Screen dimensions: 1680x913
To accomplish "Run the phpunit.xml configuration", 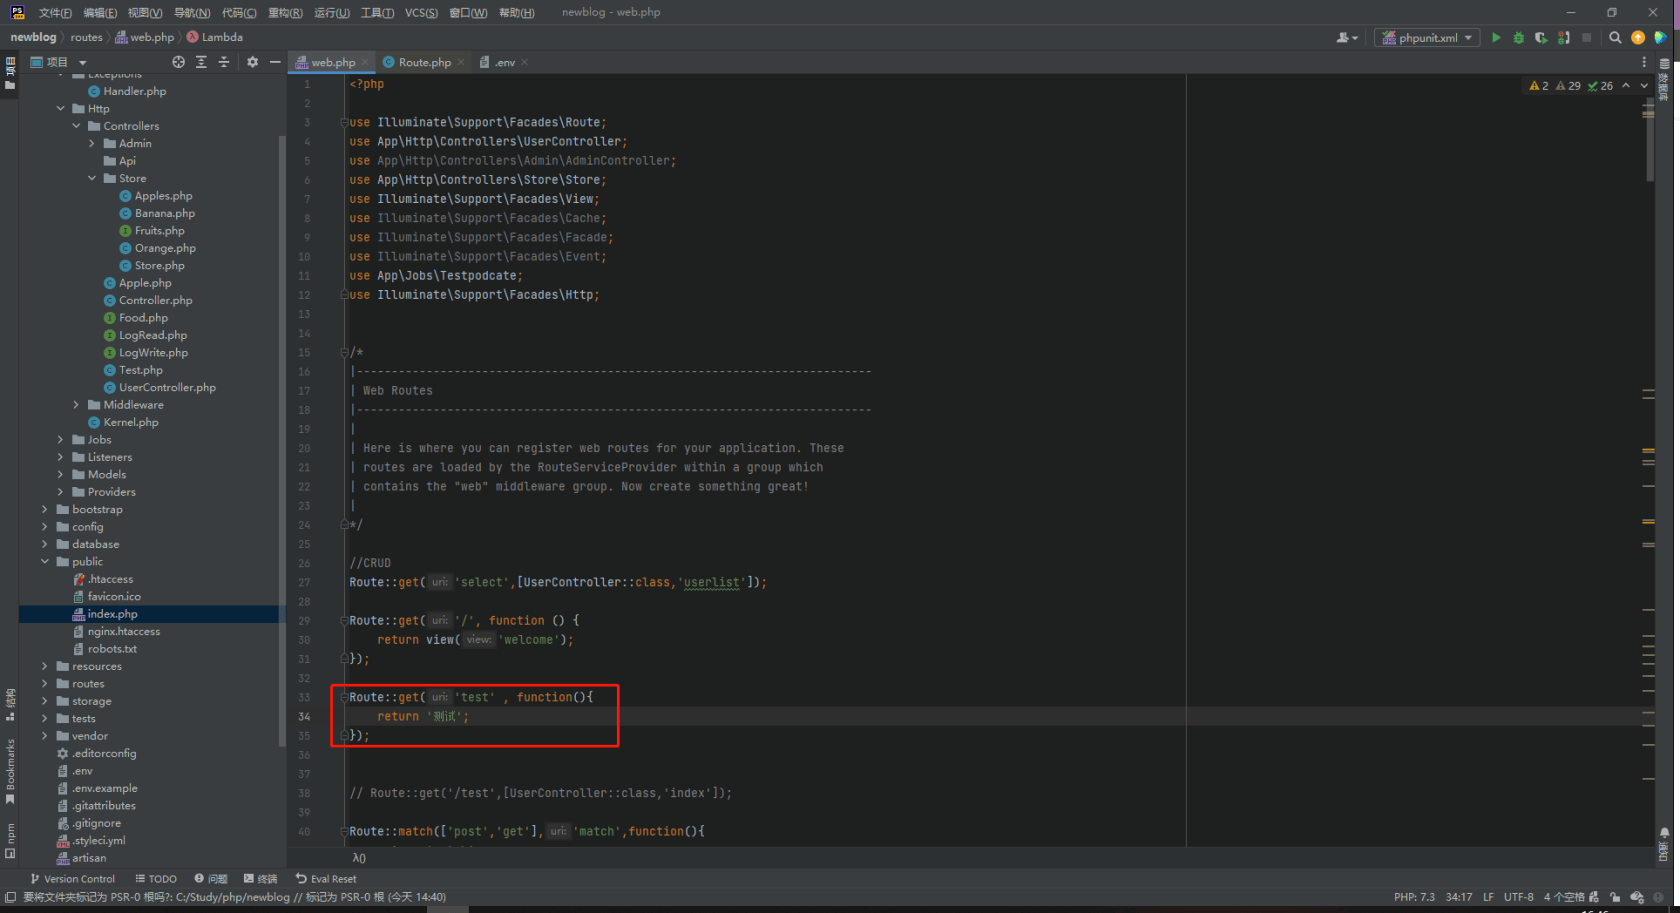I will (1496, 38).
